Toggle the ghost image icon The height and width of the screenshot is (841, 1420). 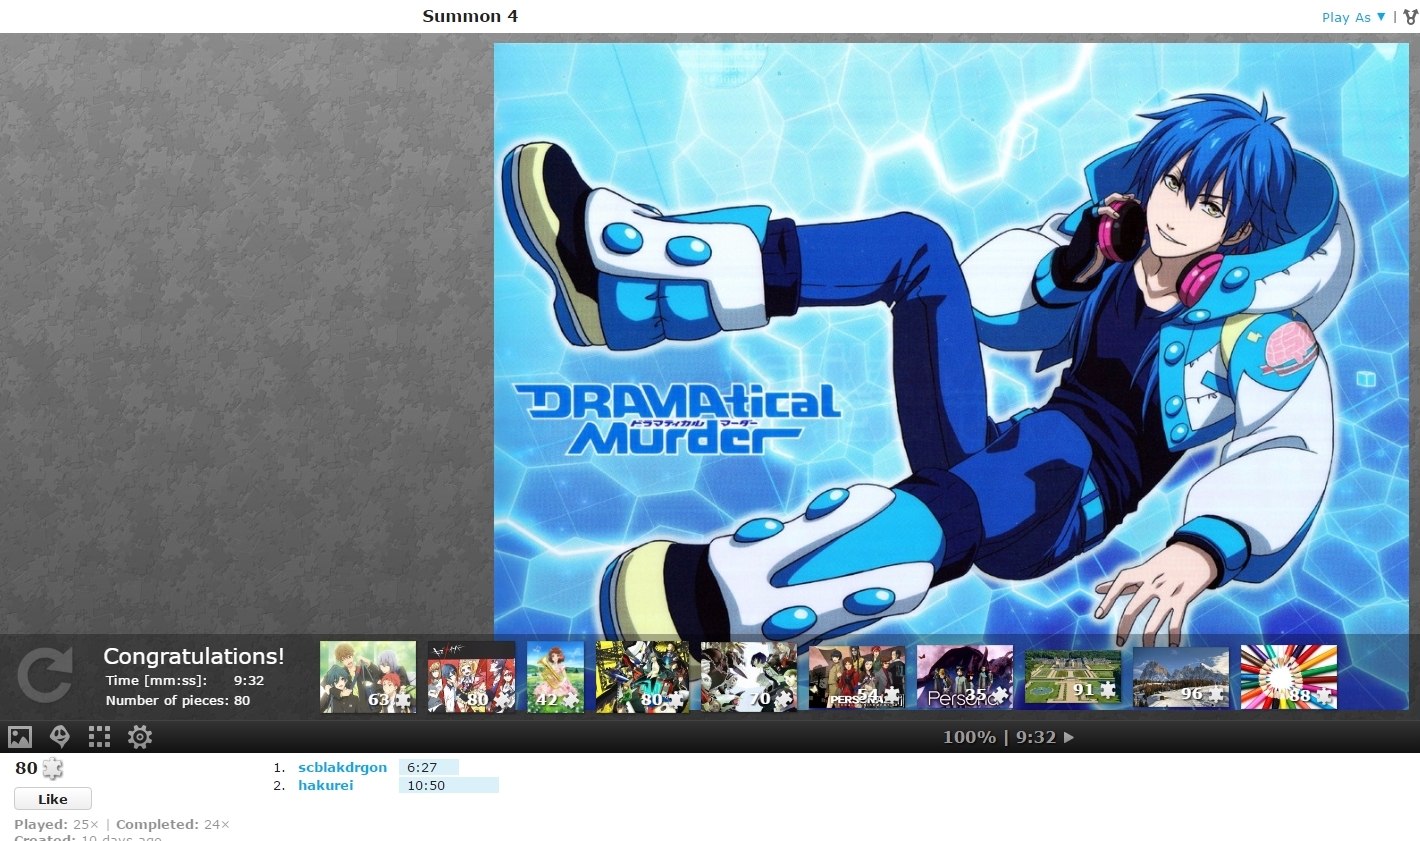[60, 738]
